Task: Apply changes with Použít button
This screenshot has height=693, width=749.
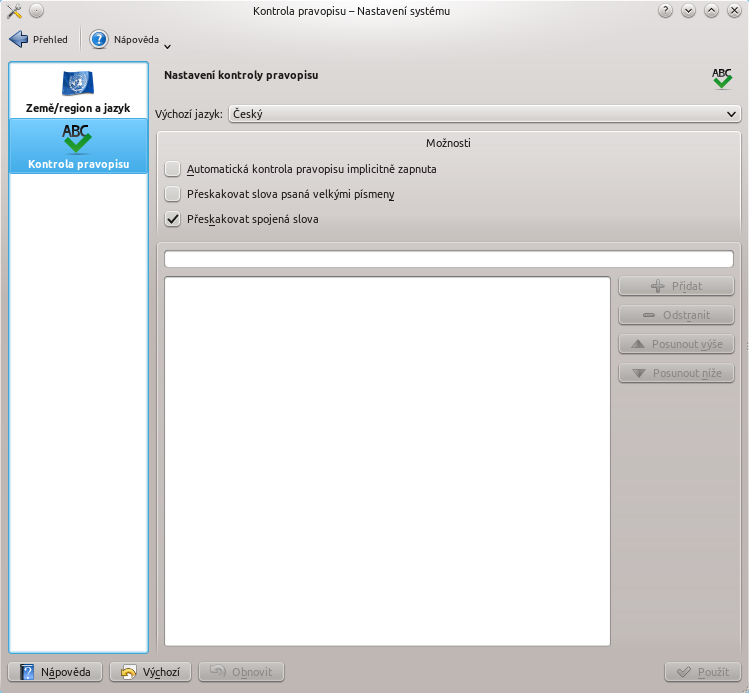Action: [x=703, y=672]
